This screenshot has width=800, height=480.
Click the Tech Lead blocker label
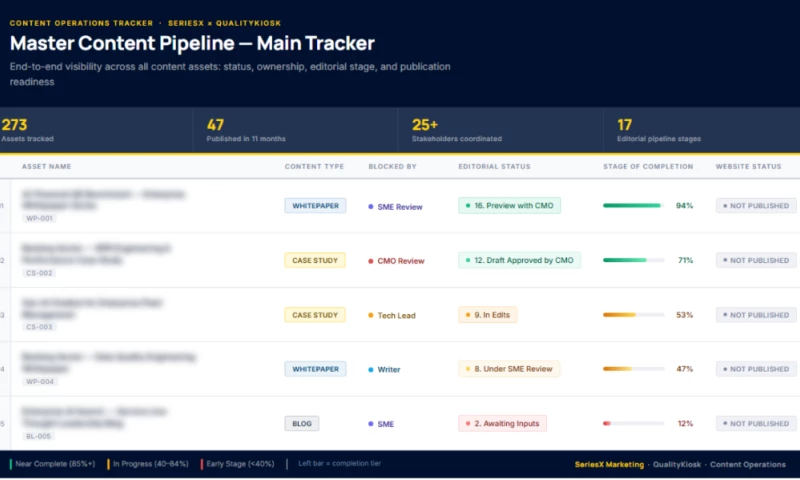[392, 315]
